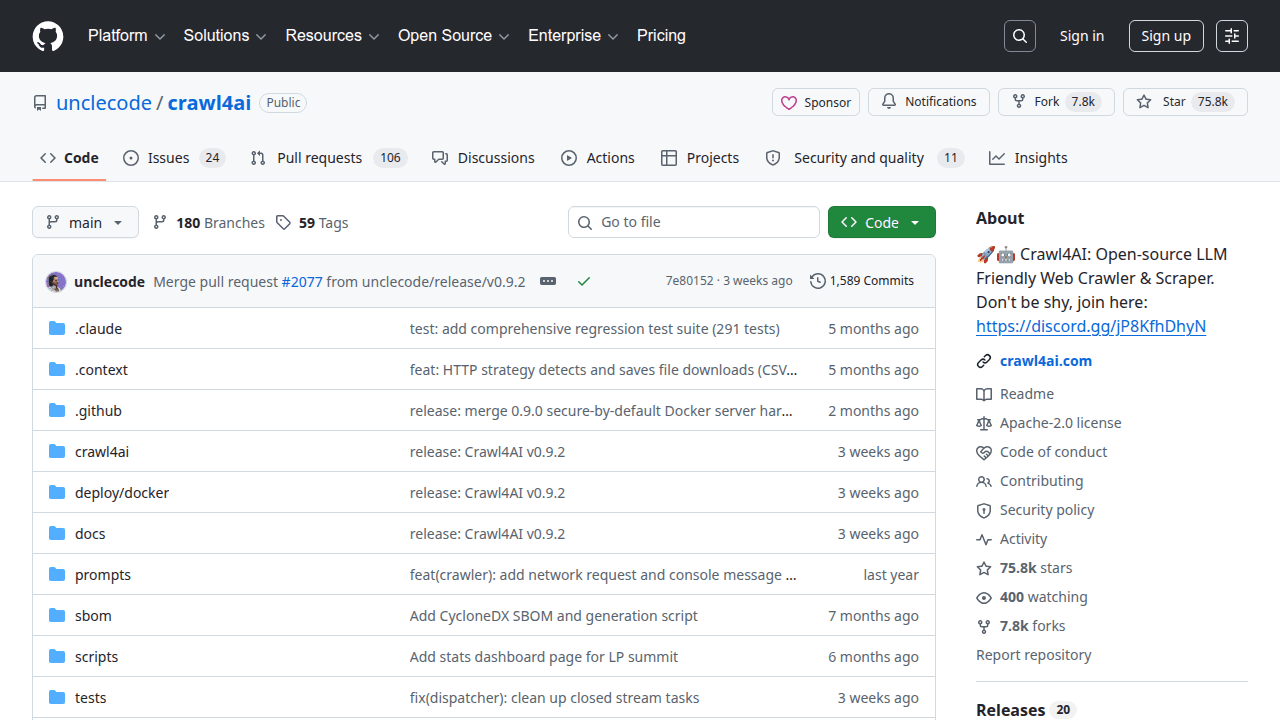Screen dimensions: 1280x720
Task: Open the prompts folder
Action: [x=103, y=575]
